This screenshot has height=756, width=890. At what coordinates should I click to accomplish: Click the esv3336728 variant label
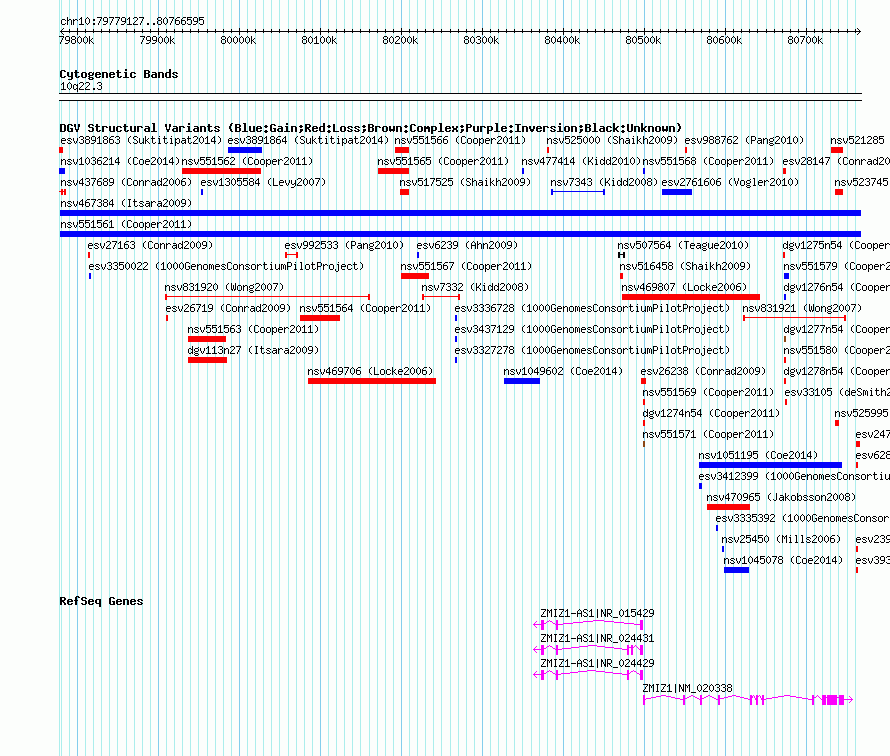(592, 308)
